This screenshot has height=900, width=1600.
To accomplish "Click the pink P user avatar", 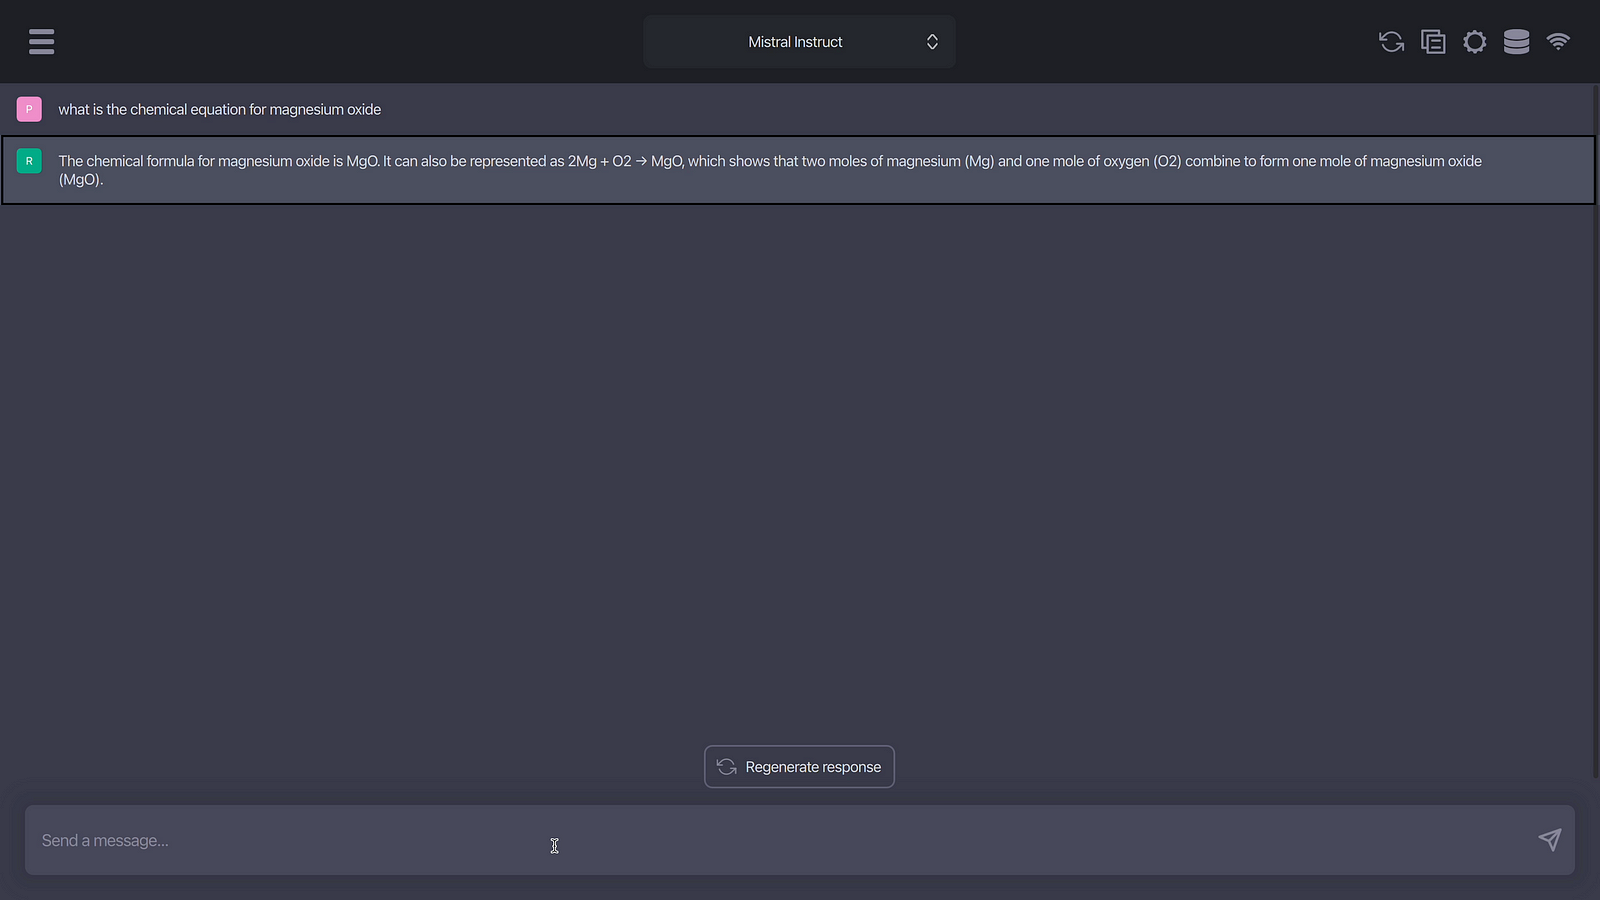I will 29,109.
